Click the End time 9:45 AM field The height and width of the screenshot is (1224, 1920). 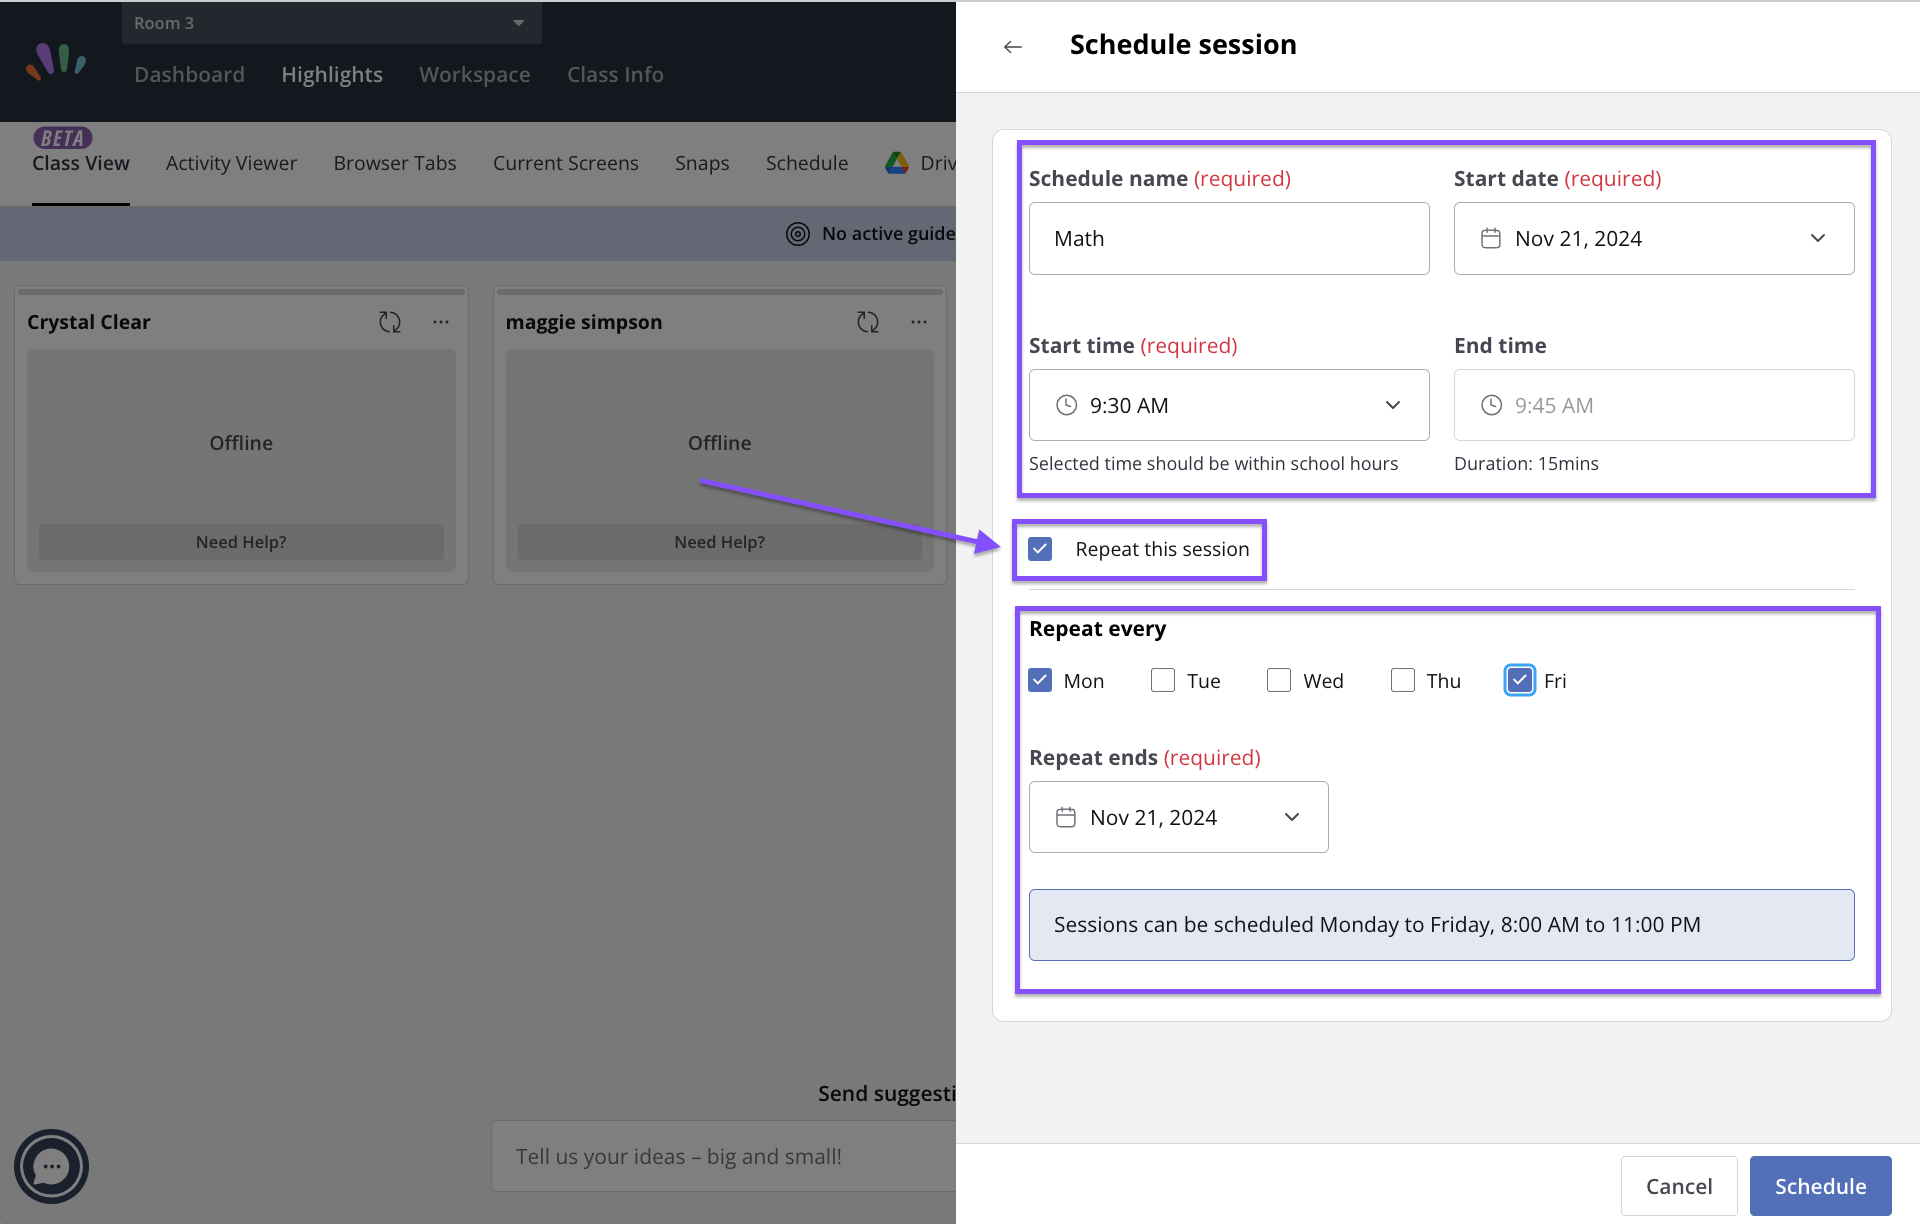click(1654, 405)
